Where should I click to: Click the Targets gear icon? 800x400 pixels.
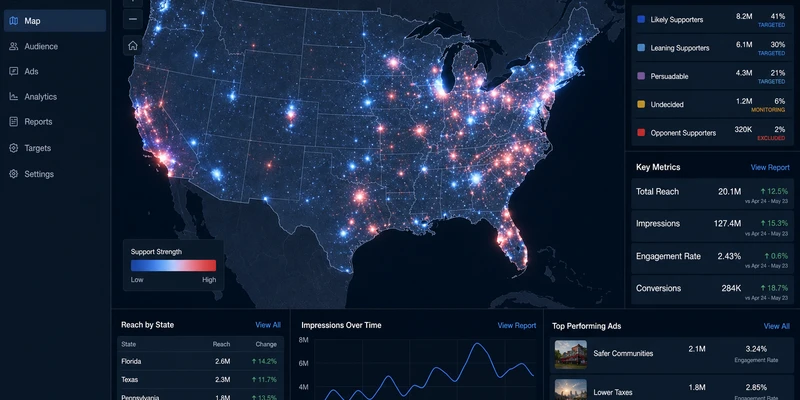click(x=14, y=148)
